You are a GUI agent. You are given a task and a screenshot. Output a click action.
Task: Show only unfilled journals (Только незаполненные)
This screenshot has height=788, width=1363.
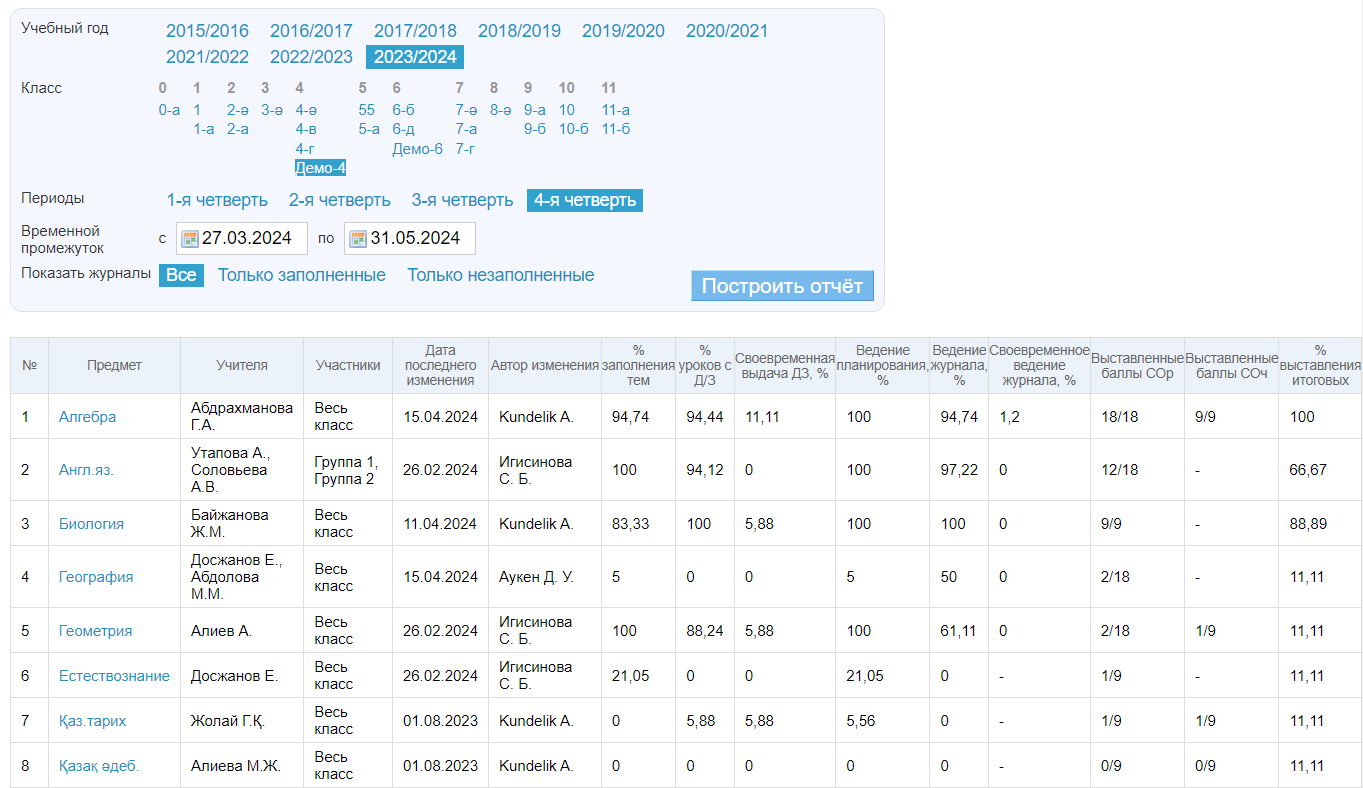(500, 275)
